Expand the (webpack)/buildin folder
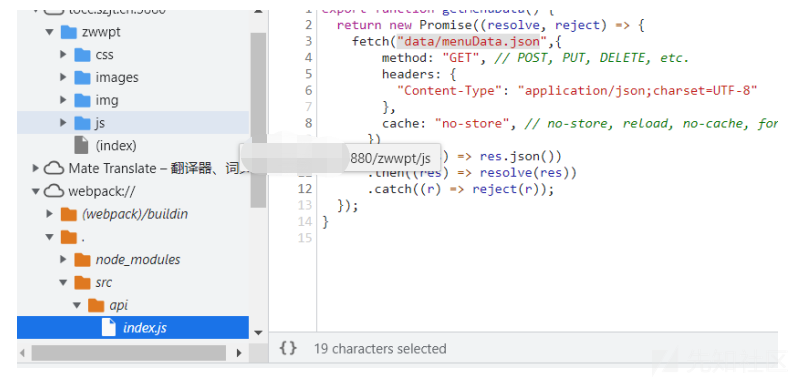The width and height of the screenshot is (804, 380). tap(49, 214)
